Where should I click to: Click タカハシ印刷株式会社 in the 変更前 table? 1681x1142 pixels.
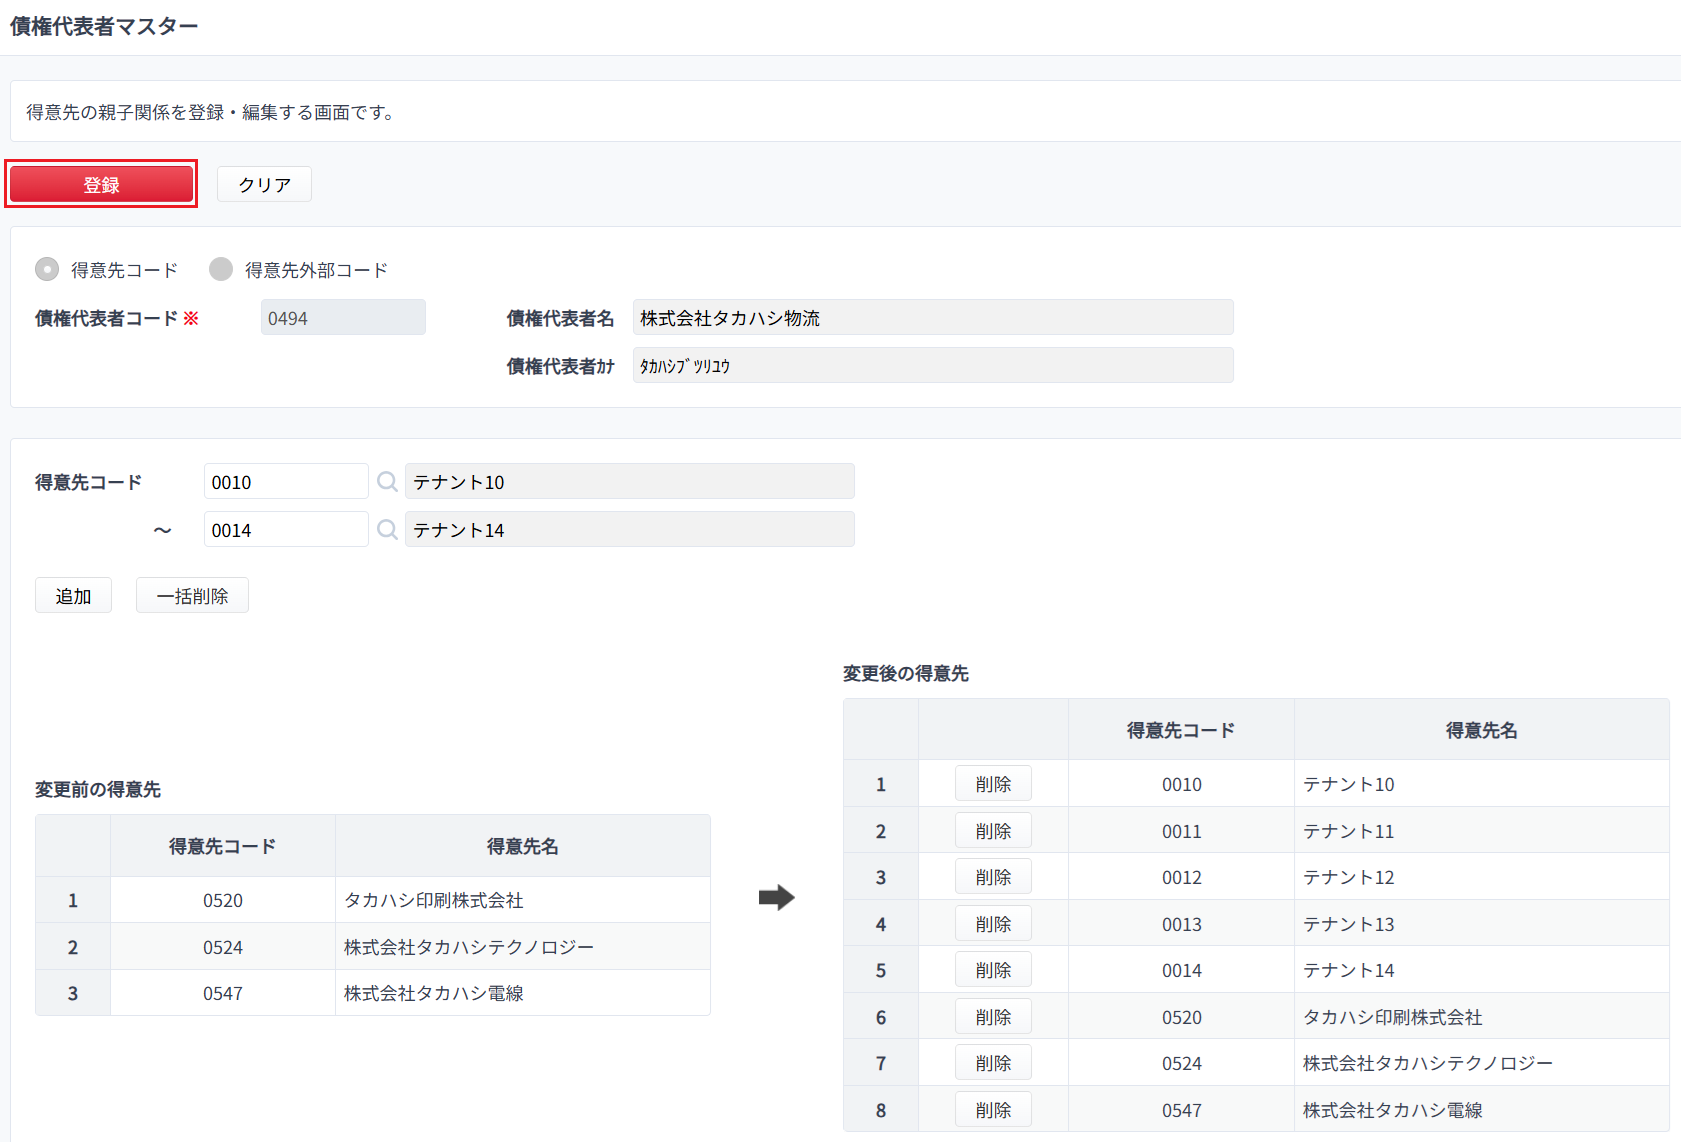[x=434, y=900]
